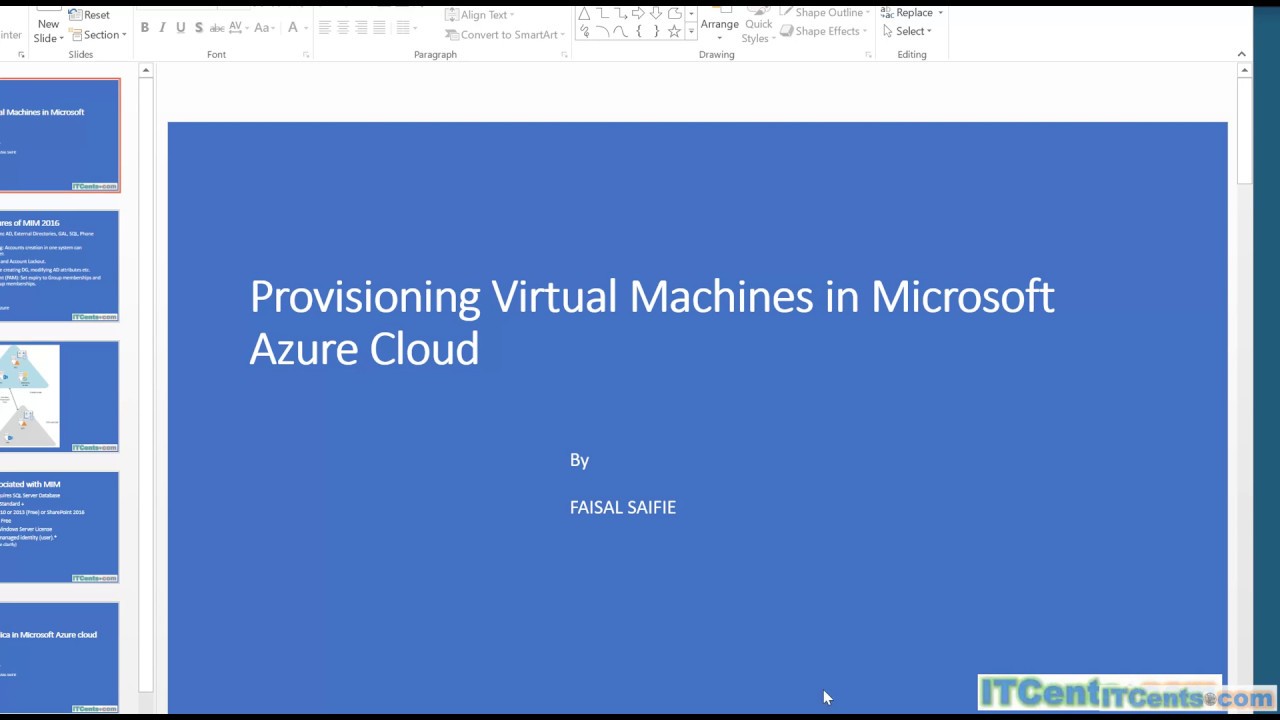Click the Replace button

(x=907, y=13)
